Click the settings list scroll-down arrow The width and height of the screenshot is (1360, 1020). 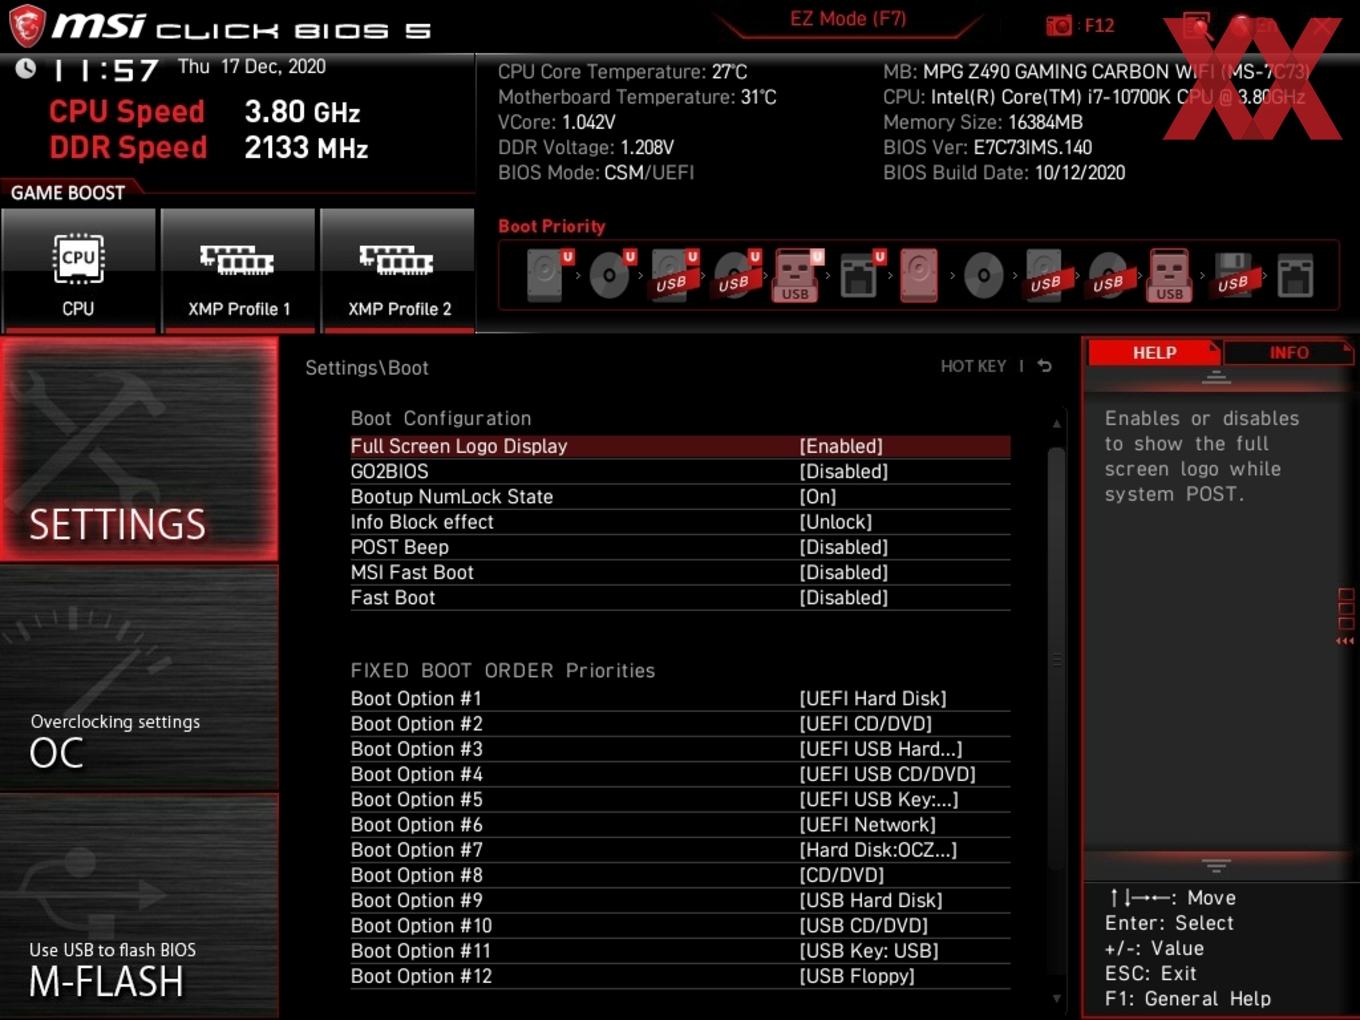[1056, 998]
